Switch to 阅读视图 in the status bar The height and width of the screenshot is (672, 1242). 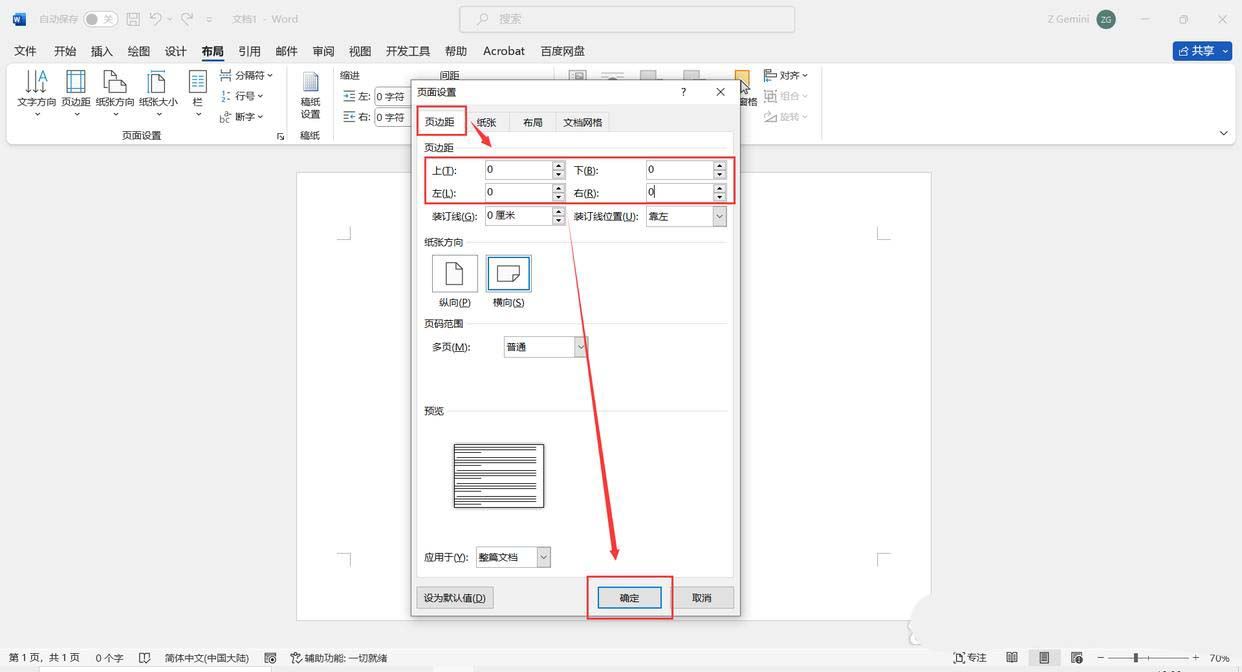(1012, 658)
